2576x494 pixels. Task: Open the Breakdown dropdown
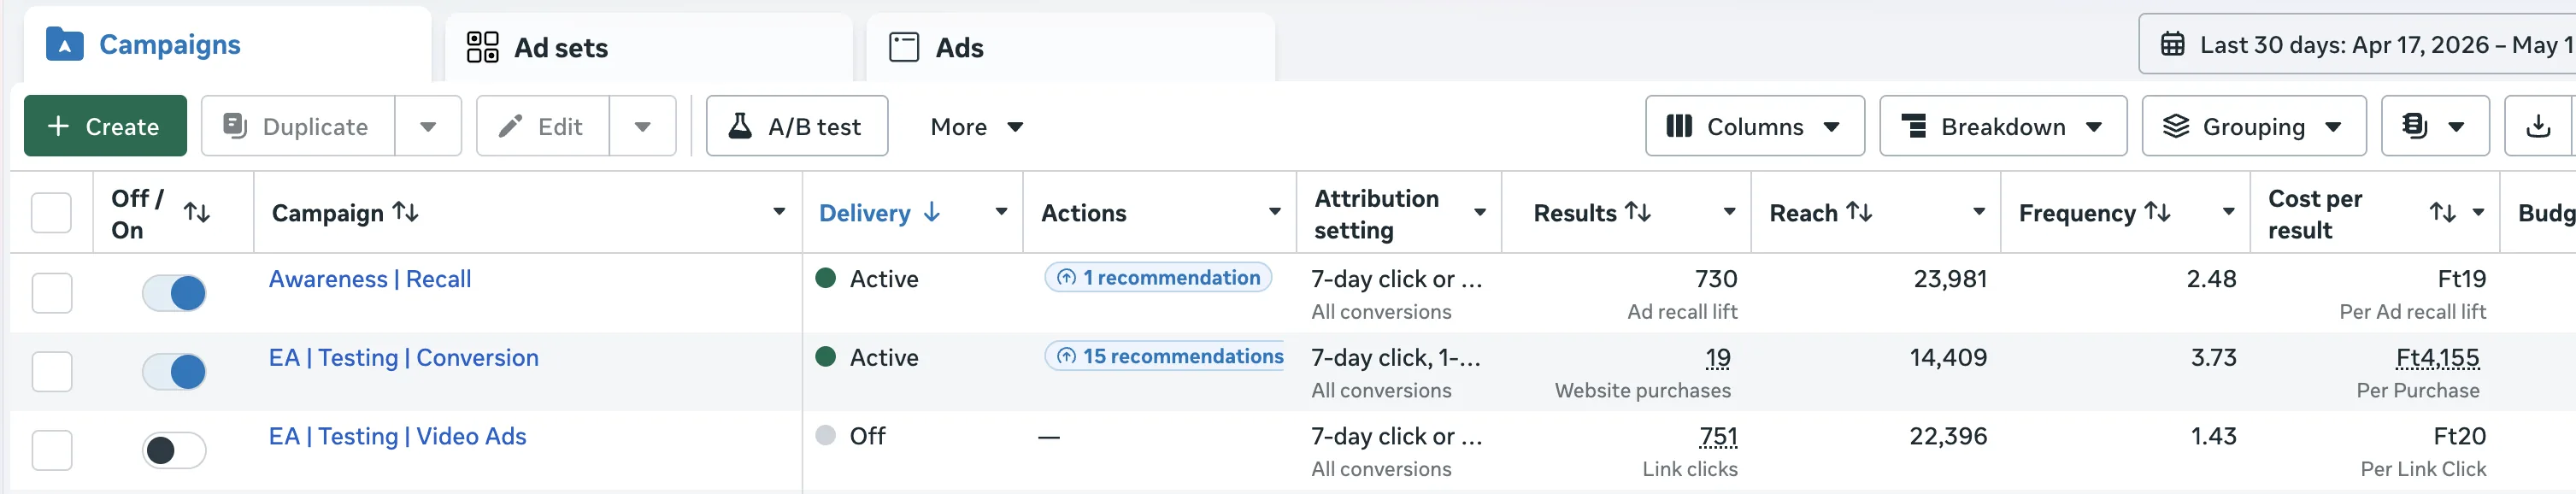tap(2003, 126)
